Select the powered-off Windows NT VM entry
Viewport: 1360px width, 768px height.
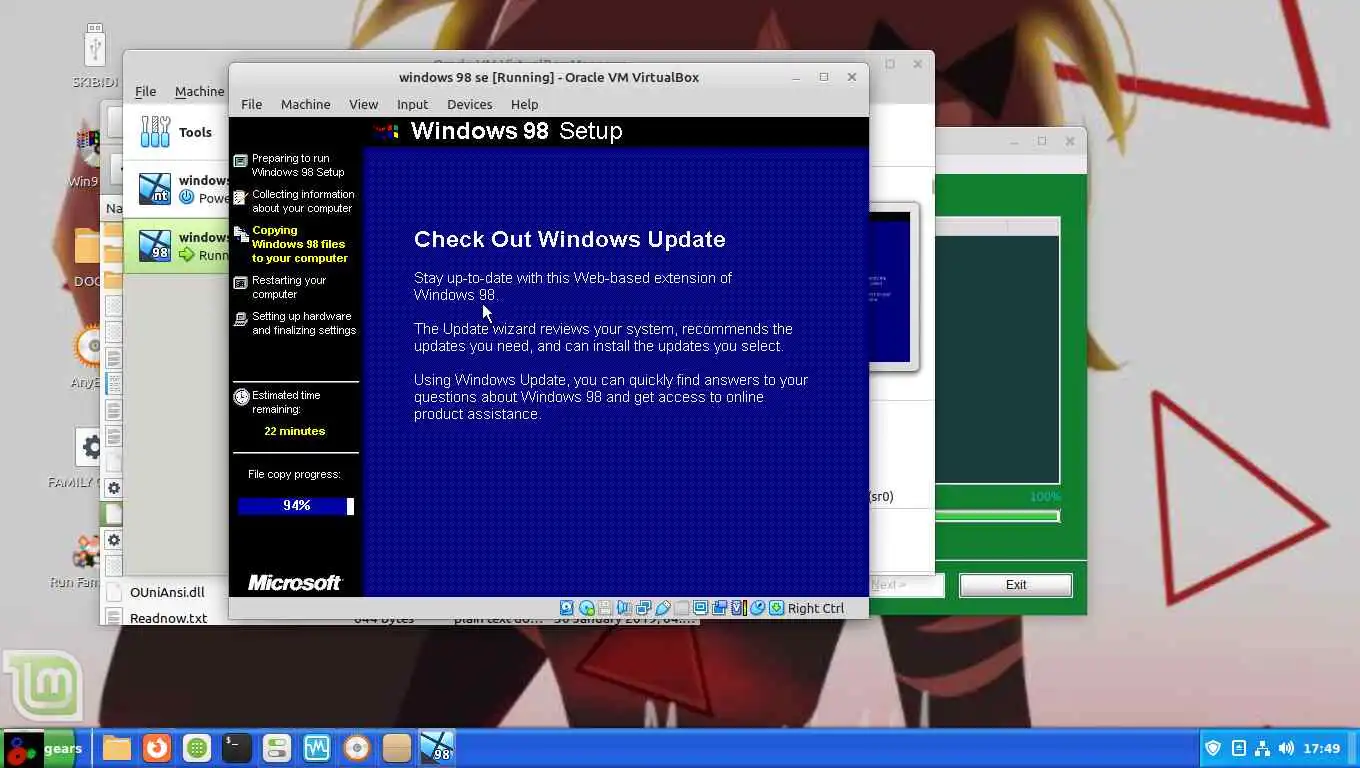(x=176, y=189)
